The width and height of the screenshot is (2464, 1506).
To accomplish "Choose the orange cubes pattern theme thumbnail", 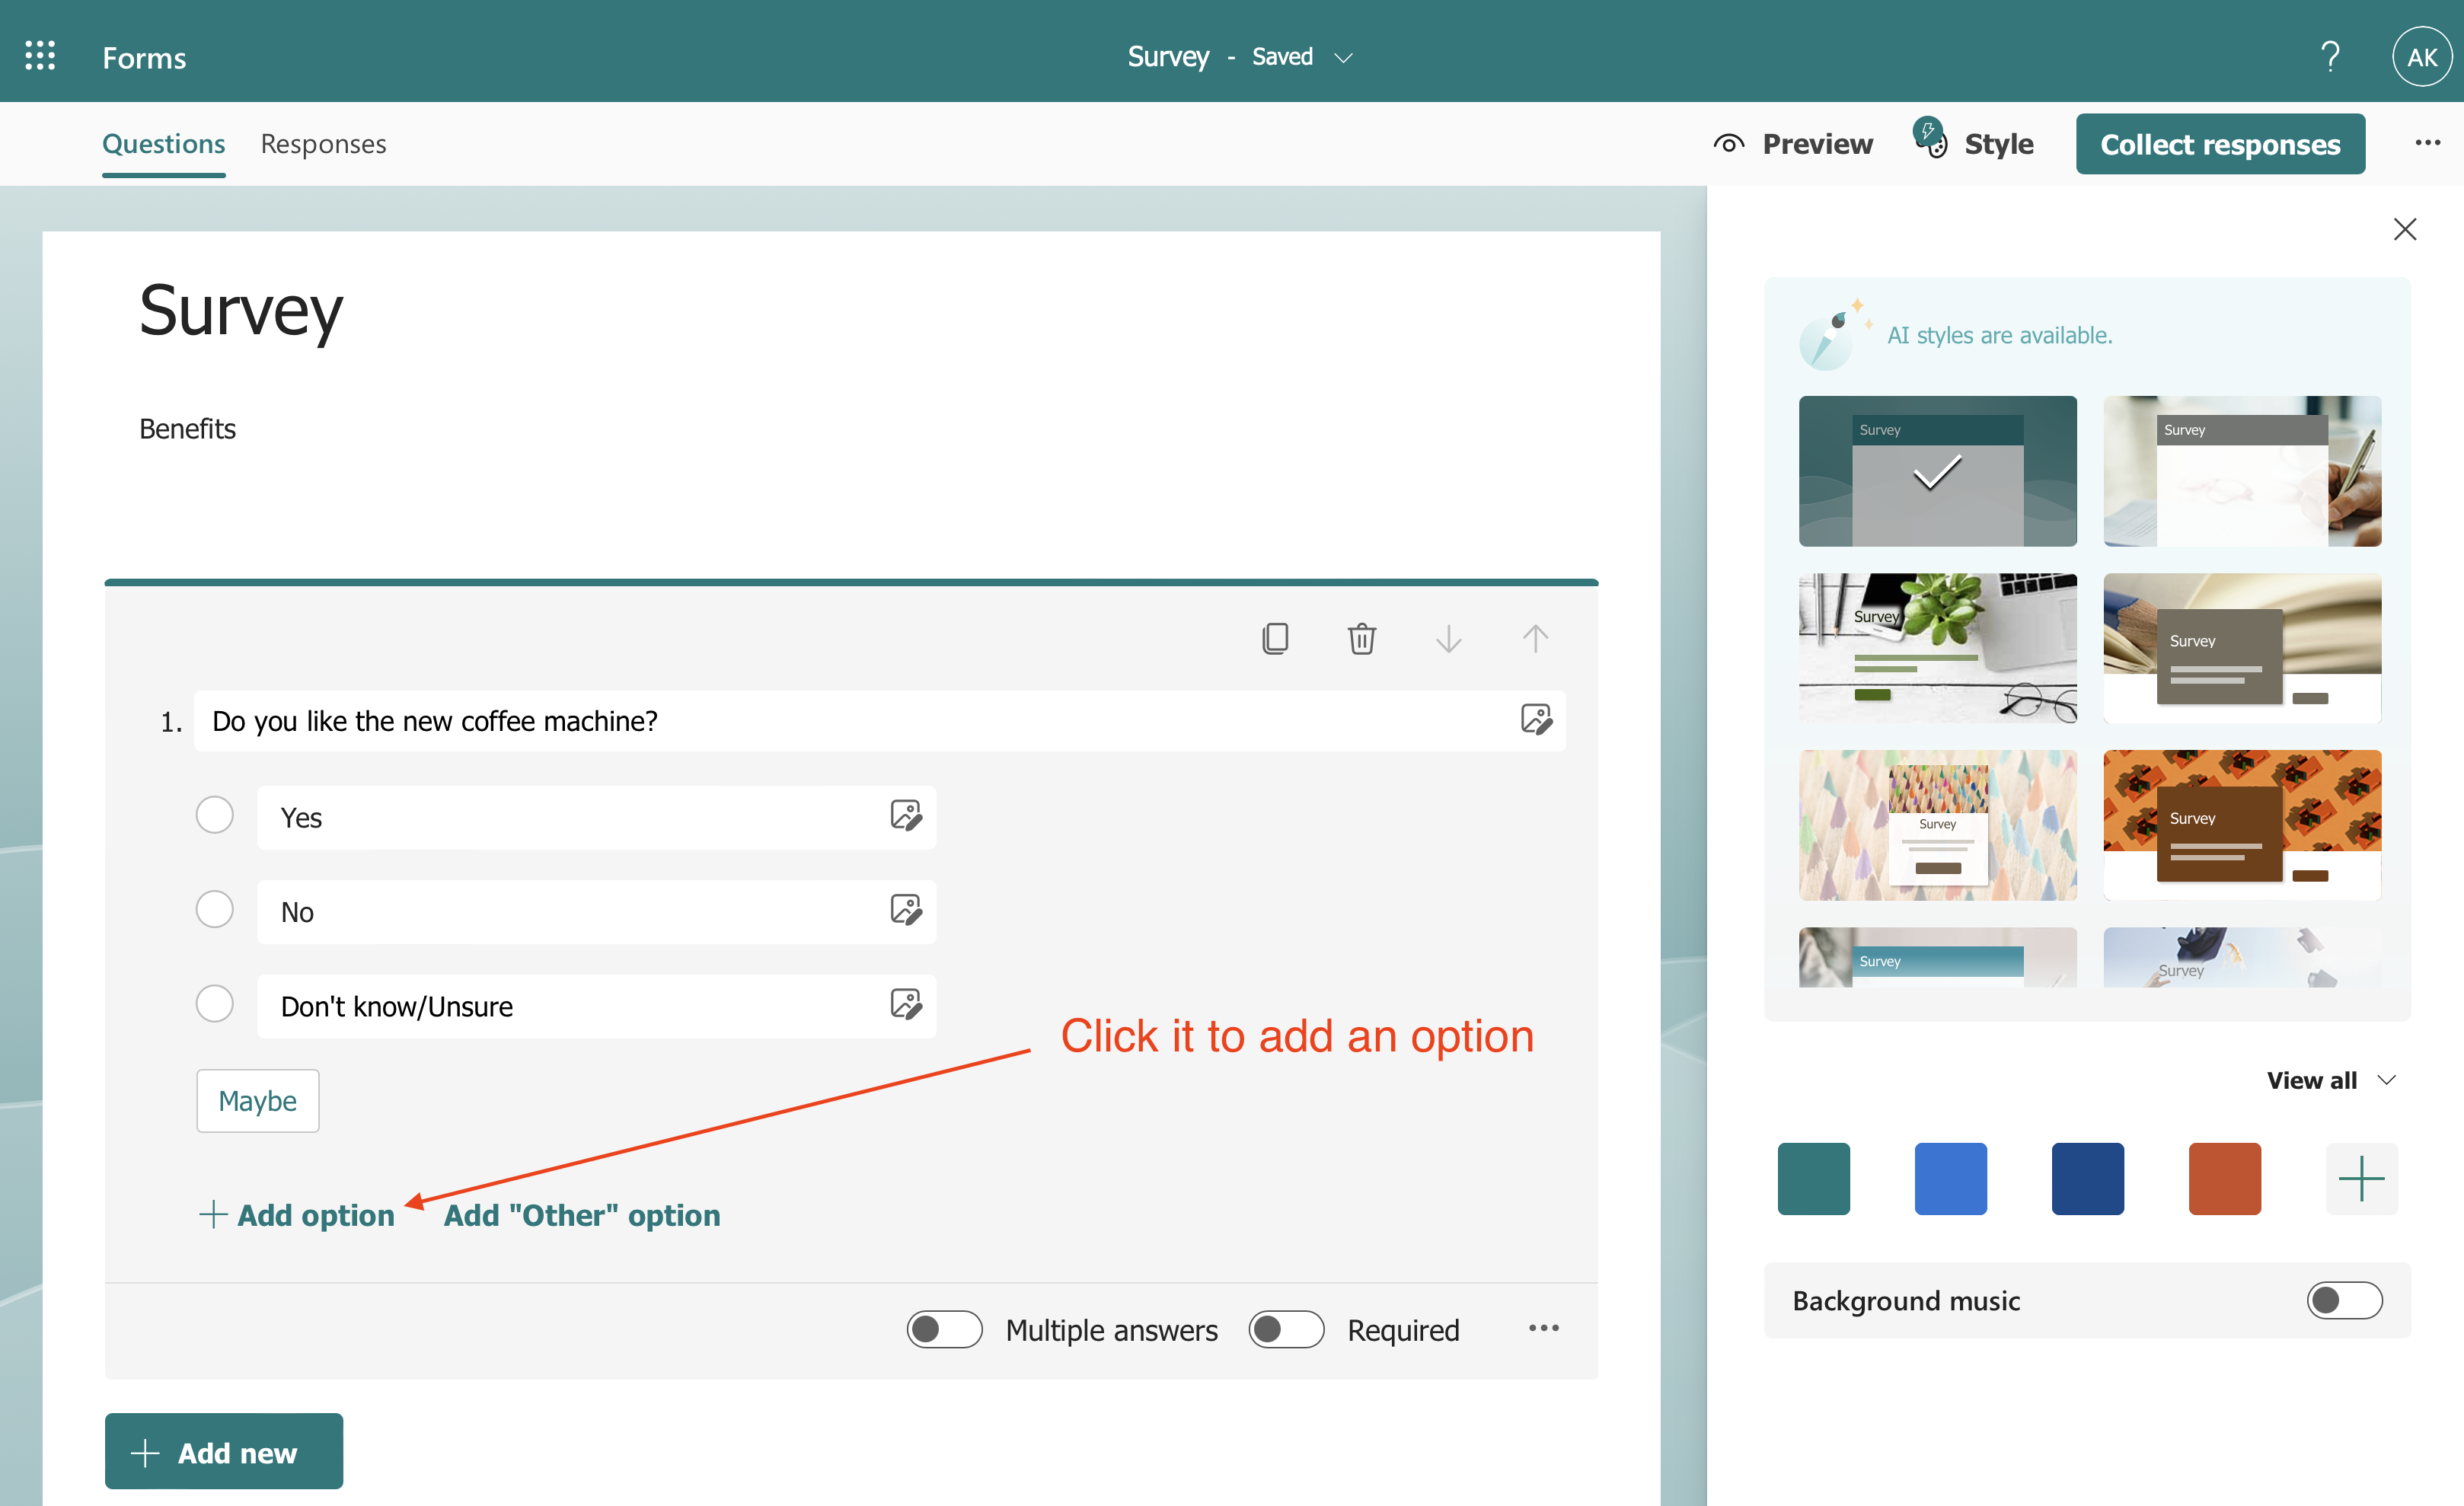I will (2241, 824).
